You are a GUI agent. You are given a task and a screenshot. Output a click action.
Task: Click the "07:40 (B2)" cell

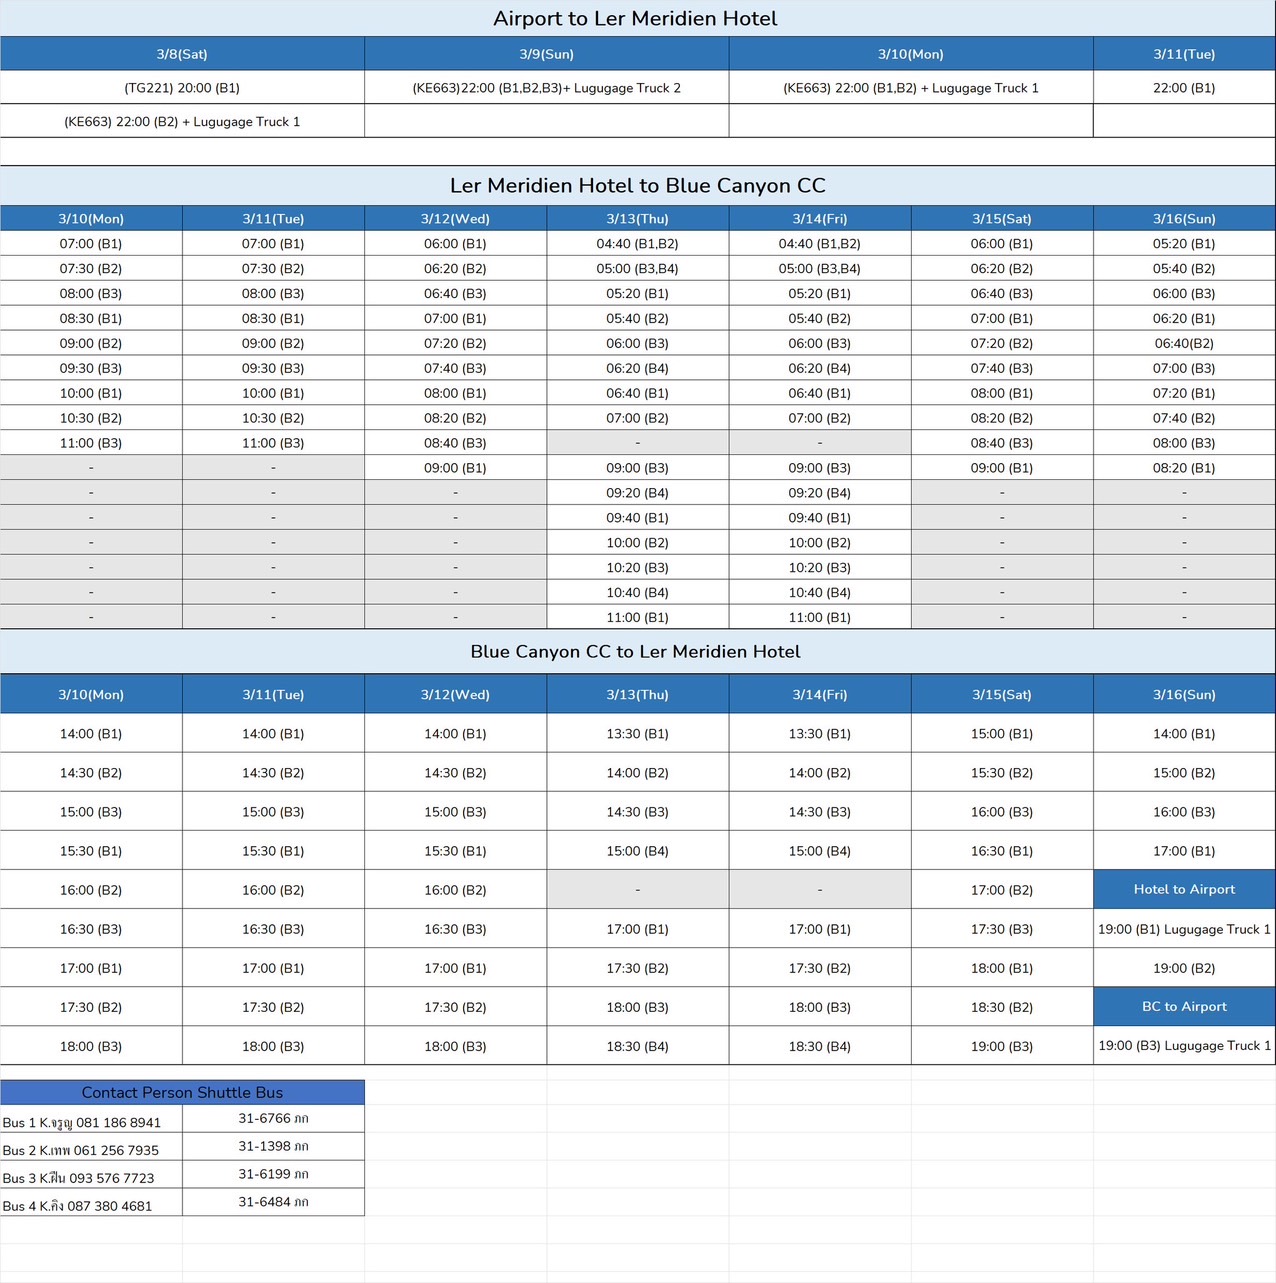1184,418
